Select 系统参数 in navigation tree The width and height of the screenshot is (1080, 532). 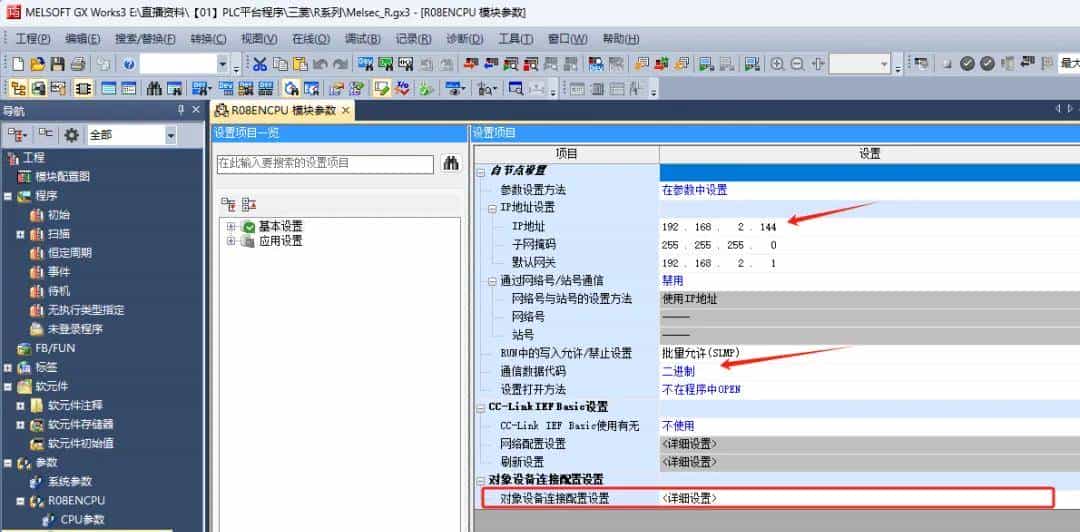(69, 481)
